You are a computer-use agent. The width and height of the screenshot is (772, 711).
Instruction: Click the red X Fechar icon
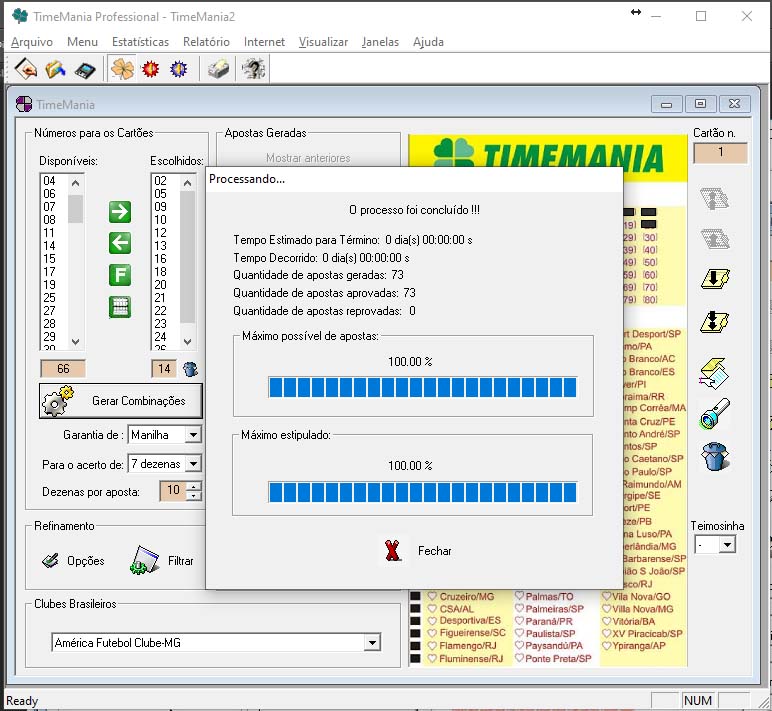tap(392, 550)
